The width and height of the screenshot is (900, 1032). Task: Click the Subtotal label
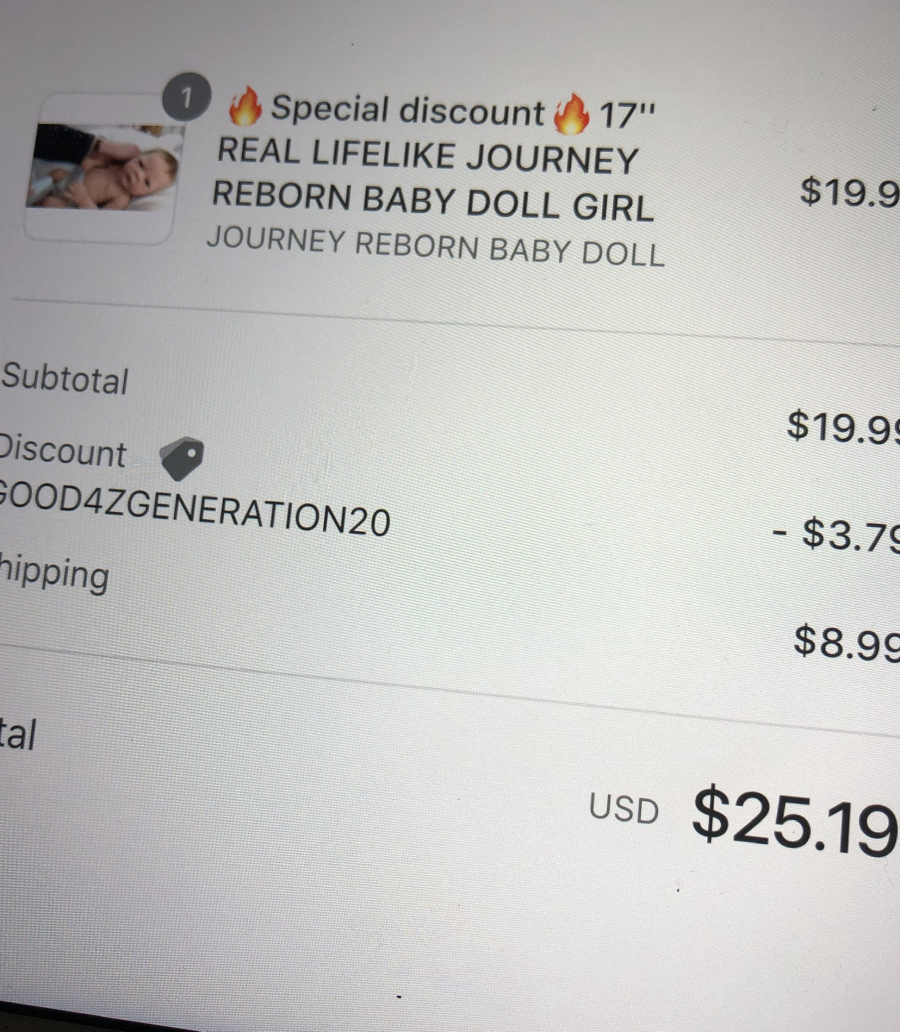click(x=65, y=379)
